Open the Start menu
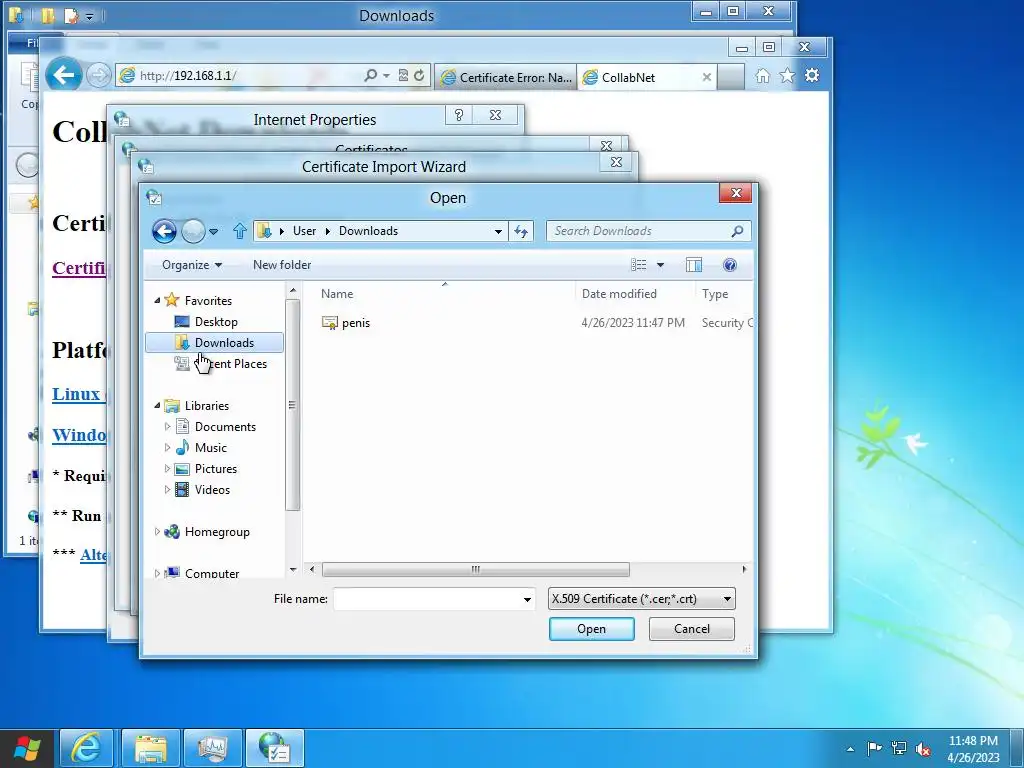Screen dimensions: 1024x768 26,748
